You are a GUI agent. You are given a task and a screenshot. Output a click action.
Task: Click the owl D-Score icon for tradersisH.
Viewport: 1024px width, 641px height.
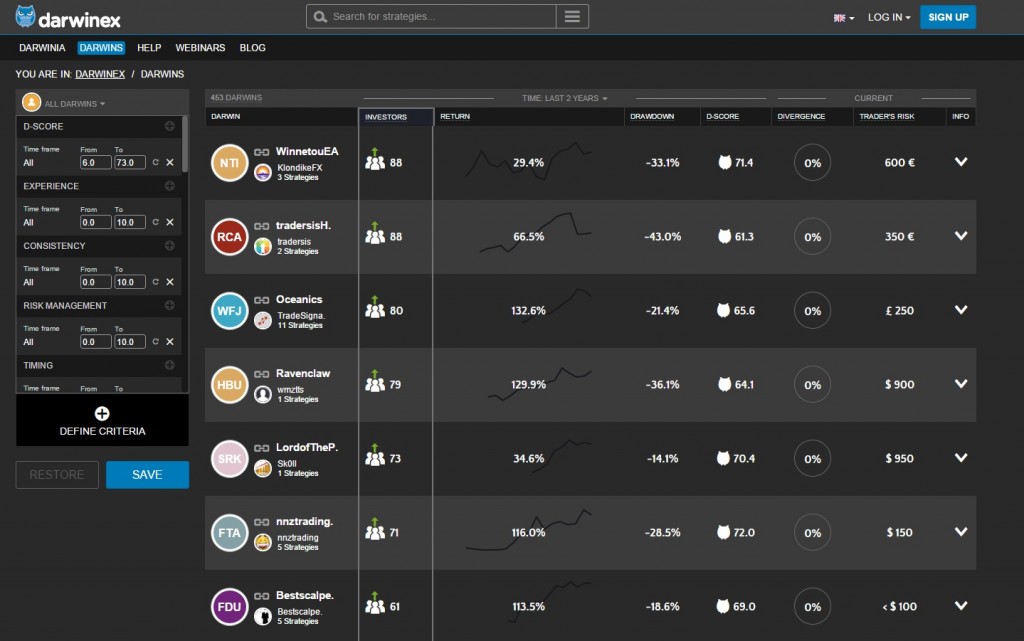point(723,237)
